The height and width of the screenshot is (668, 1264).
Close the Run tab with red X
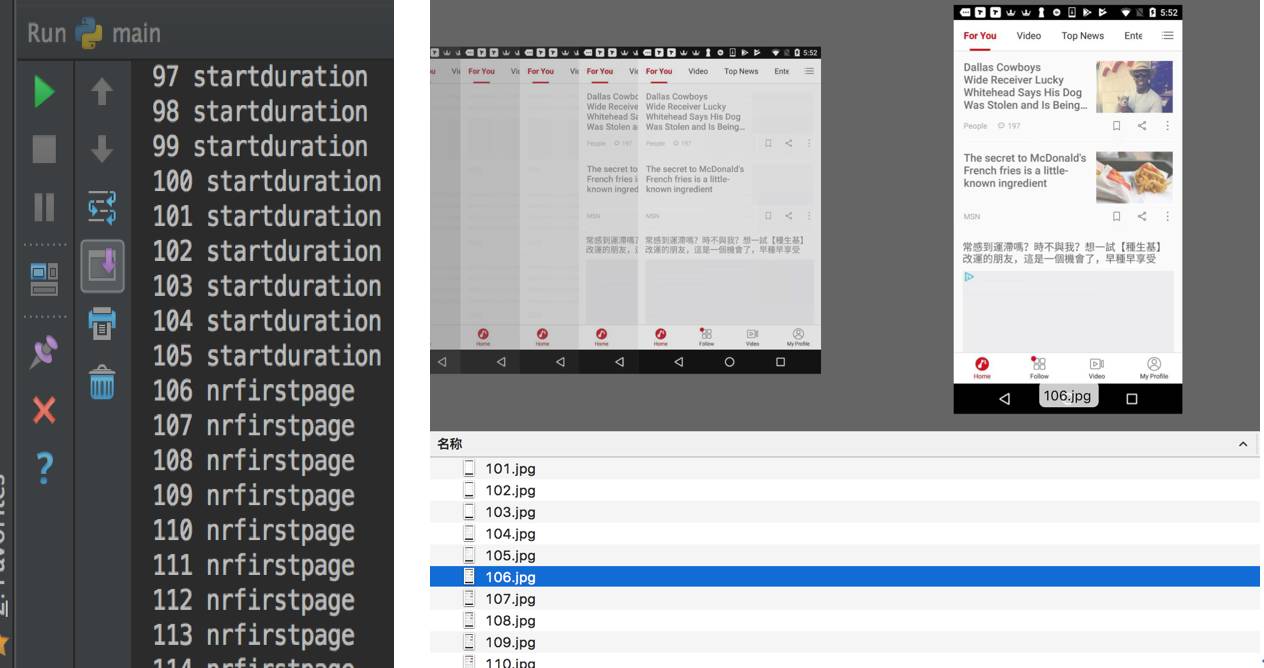[44, 410]
